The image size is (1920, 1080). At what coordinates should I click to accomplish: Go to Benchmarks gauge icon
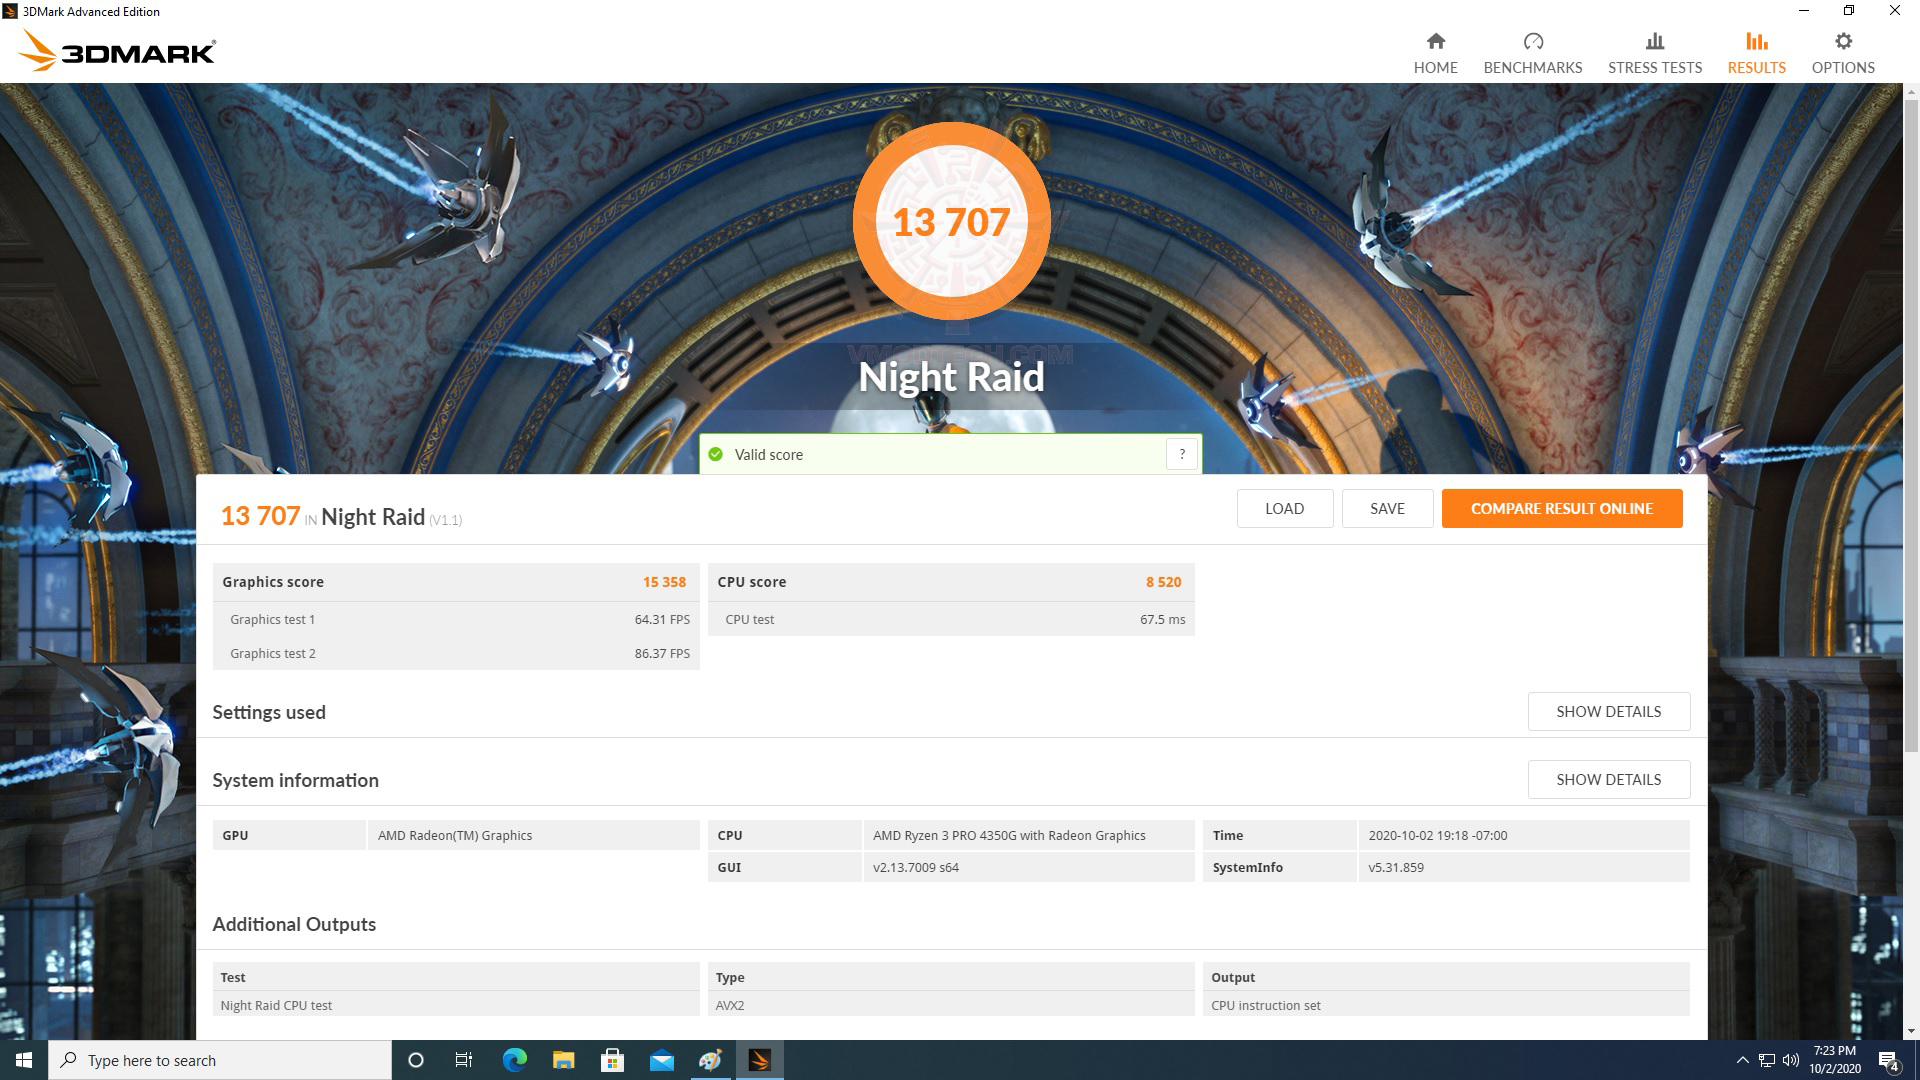coord(1532,42)
